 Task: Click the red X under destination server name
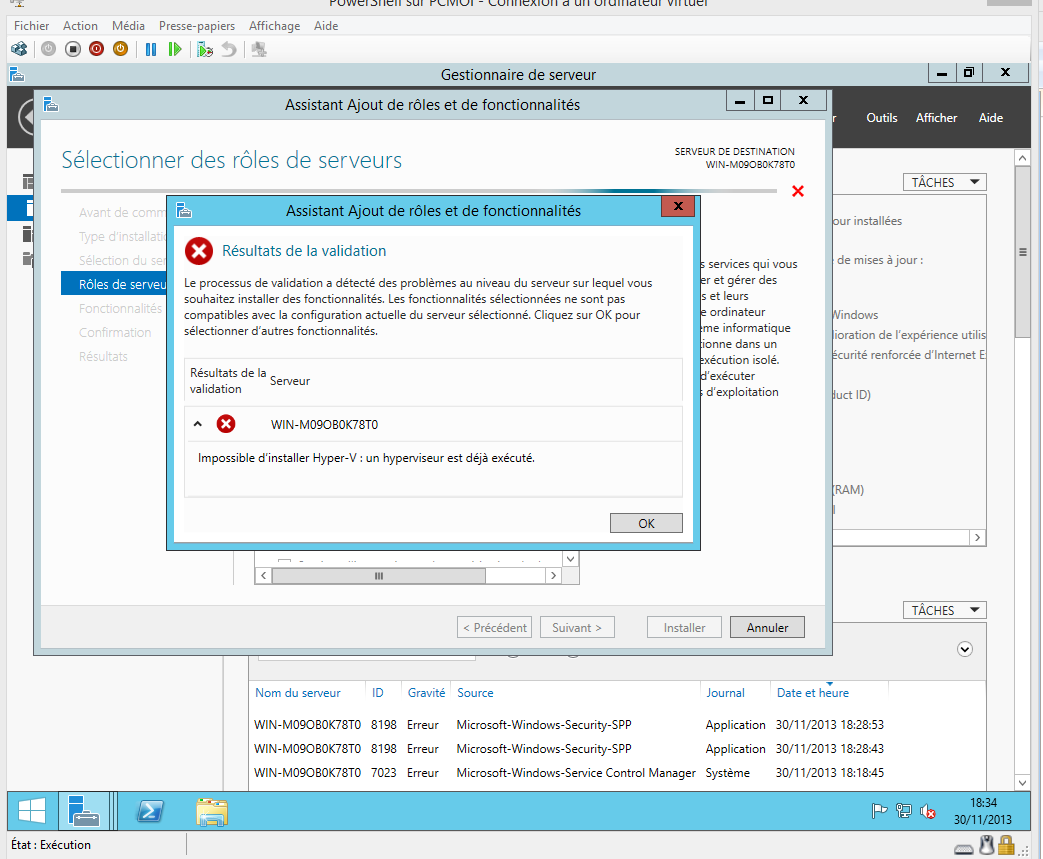coord(798,192)
